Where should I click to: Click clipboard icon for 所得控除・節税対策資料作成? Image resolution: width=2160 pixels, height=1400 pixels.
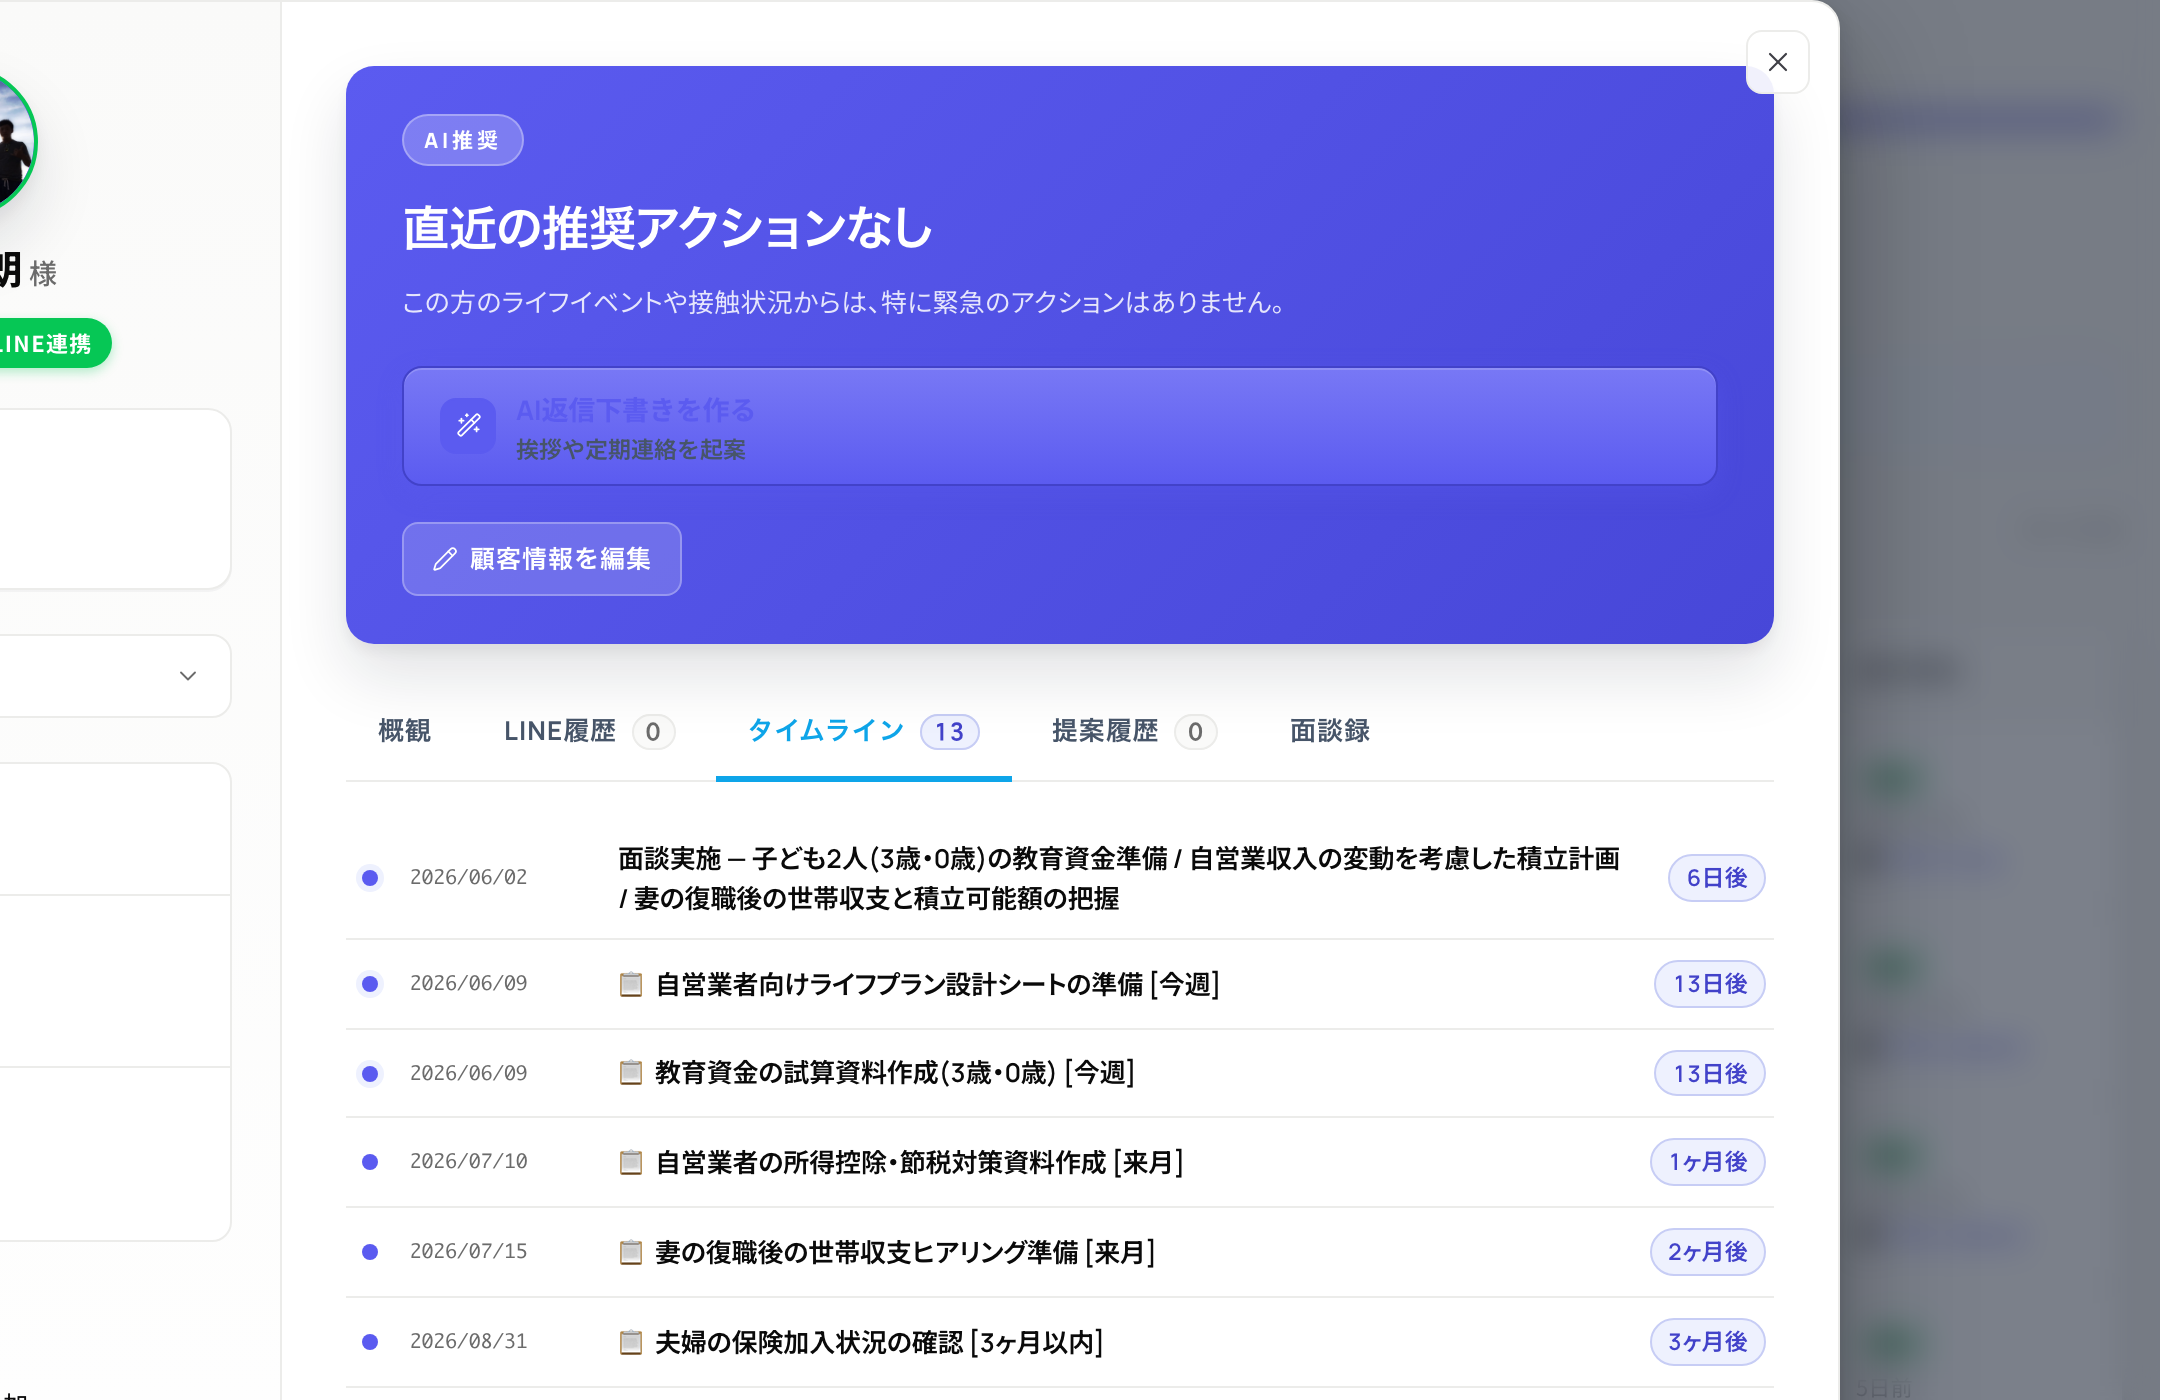pos(631,1162)
